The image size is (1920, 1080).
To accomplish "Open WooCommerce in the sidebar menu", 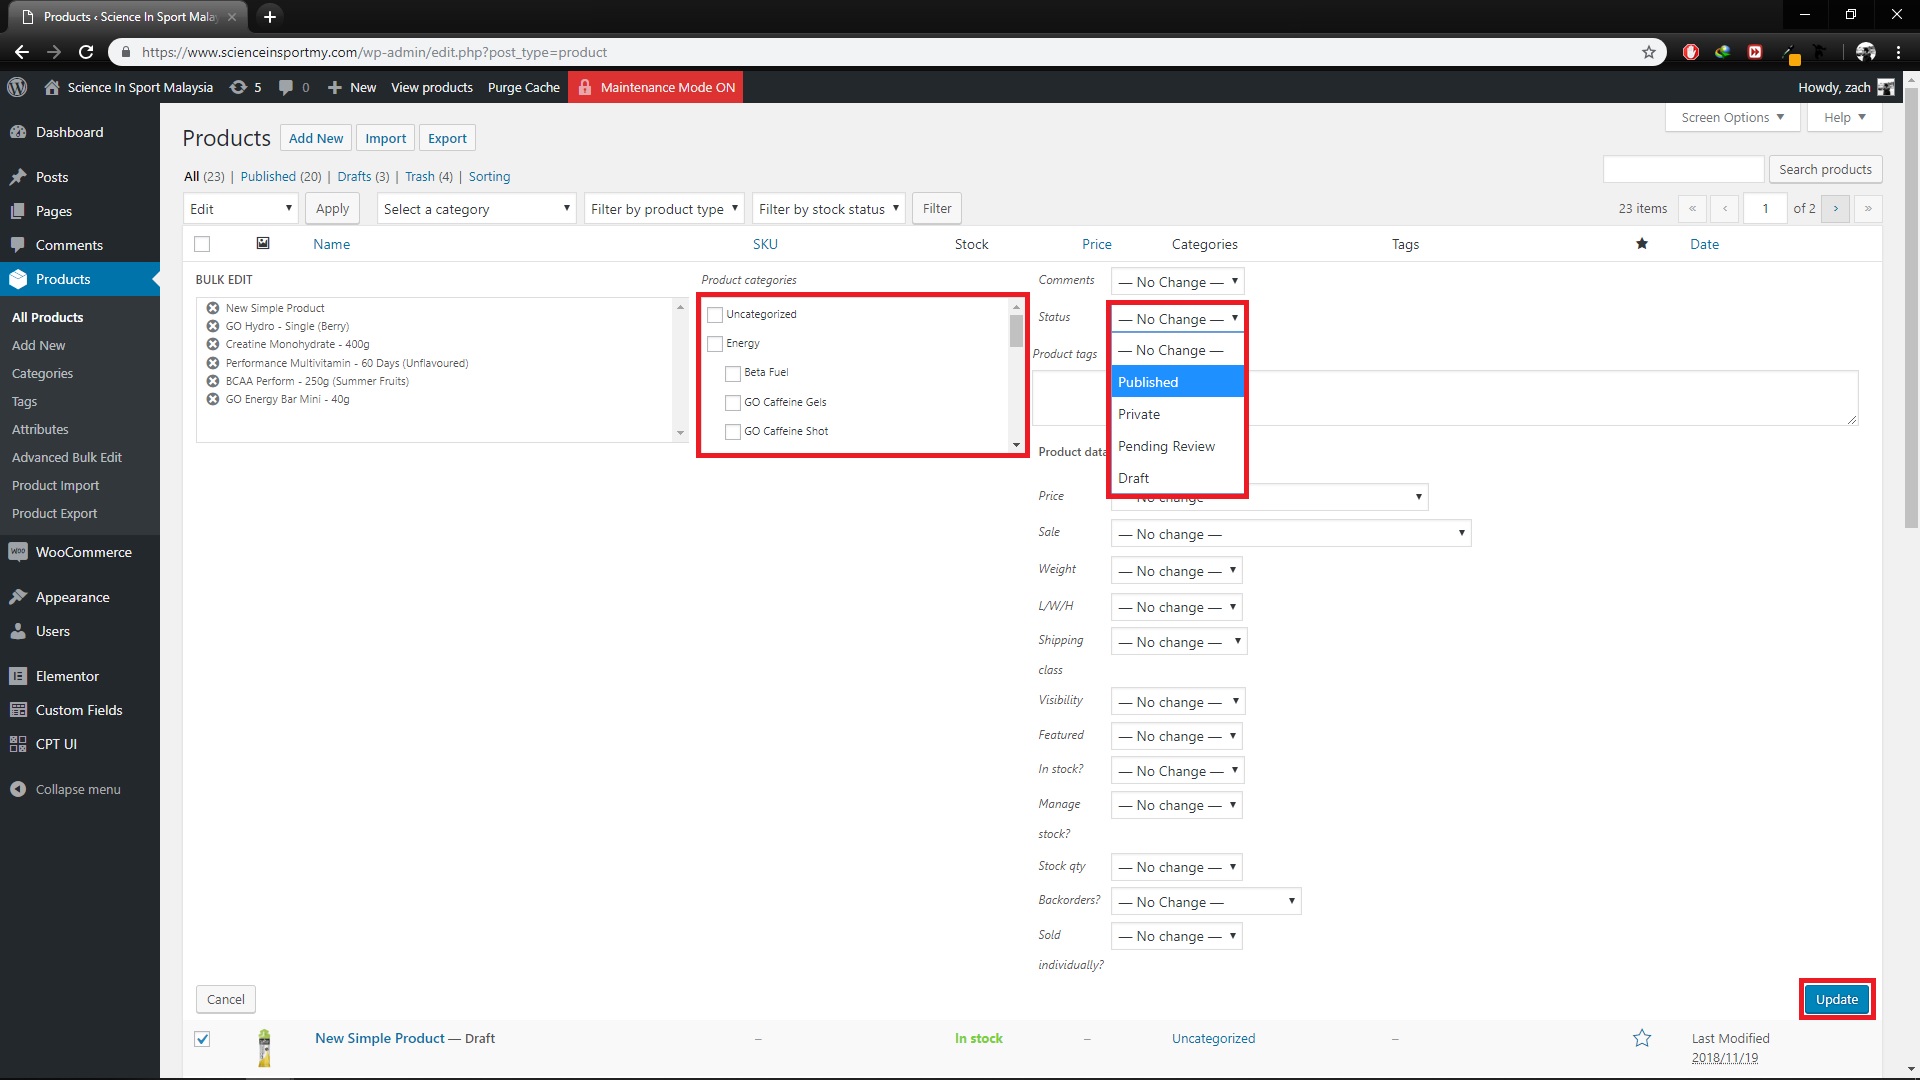I will pyautogui.click(x=80, y=552).
